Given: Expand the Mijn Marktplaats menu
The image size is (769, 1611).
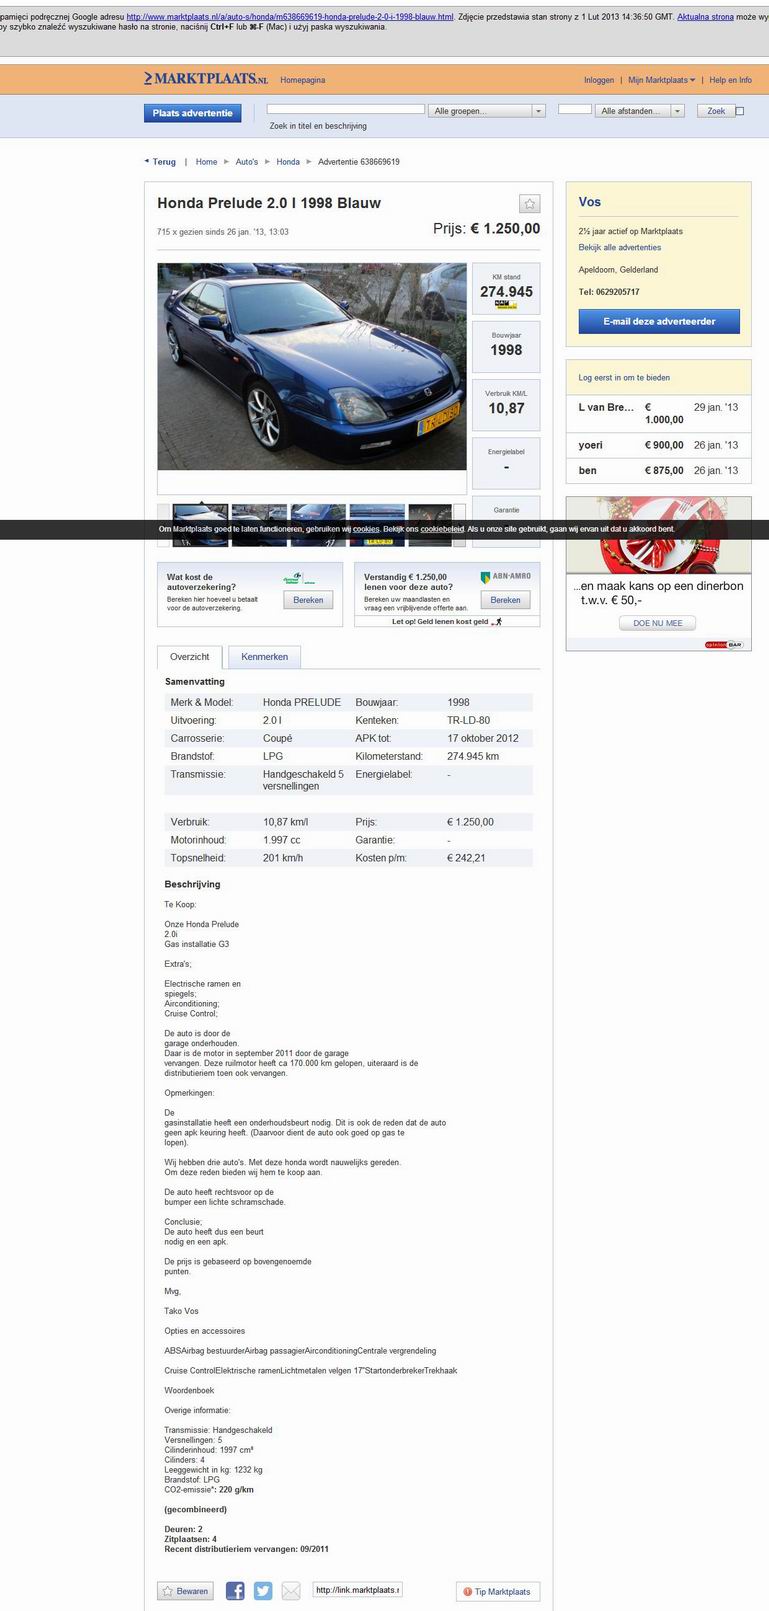Looking at the screenshot, I should (662, 80).
